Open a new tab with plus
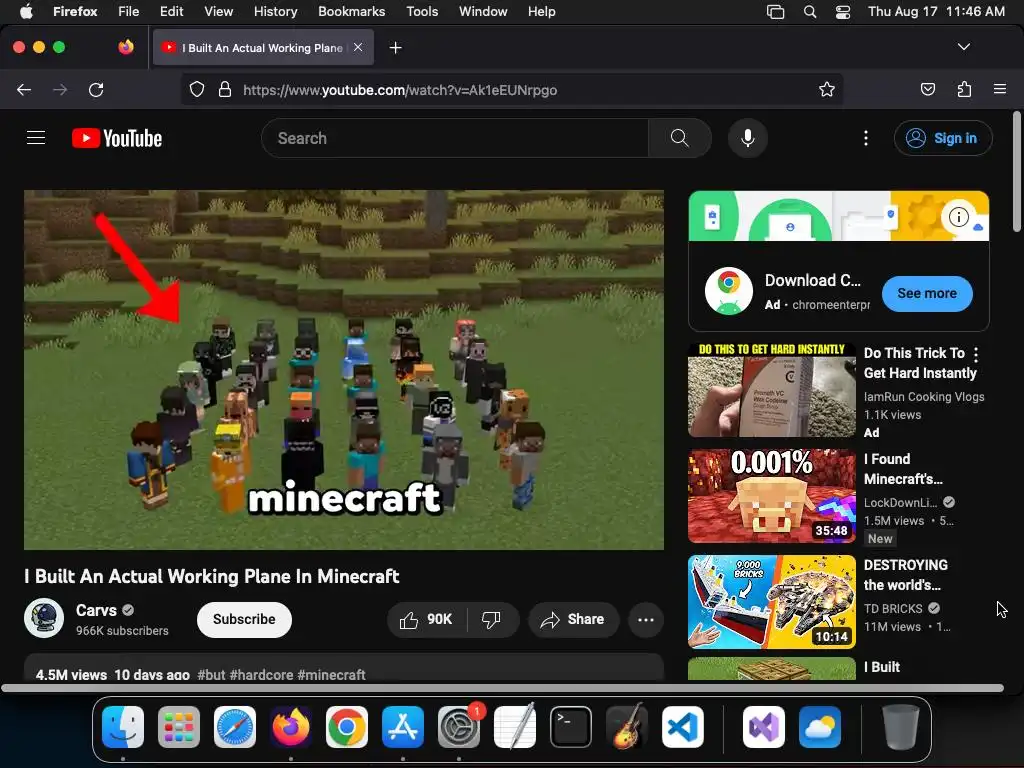This screenshot has height=768, width=1024. [395, 48]
